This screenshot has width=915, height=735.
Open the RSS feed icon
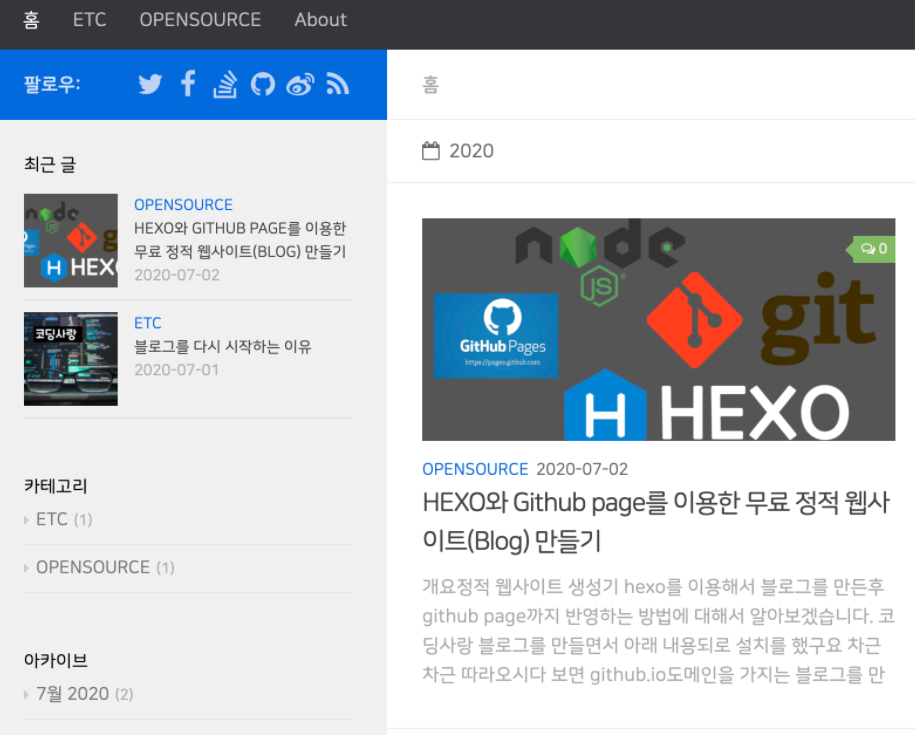338,84
